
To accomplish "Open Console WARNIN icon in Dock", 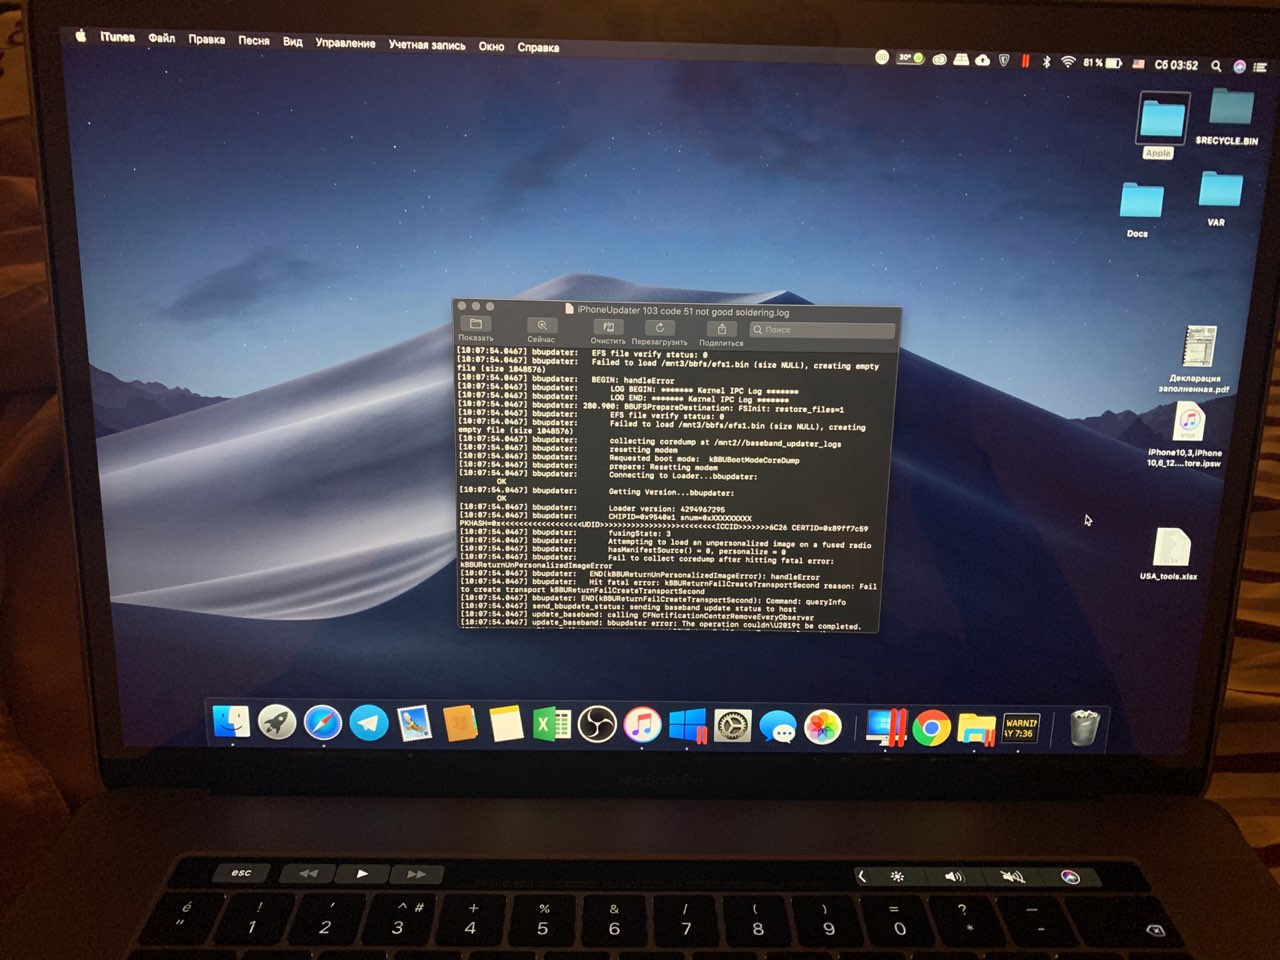I will tap(1020, 729).
